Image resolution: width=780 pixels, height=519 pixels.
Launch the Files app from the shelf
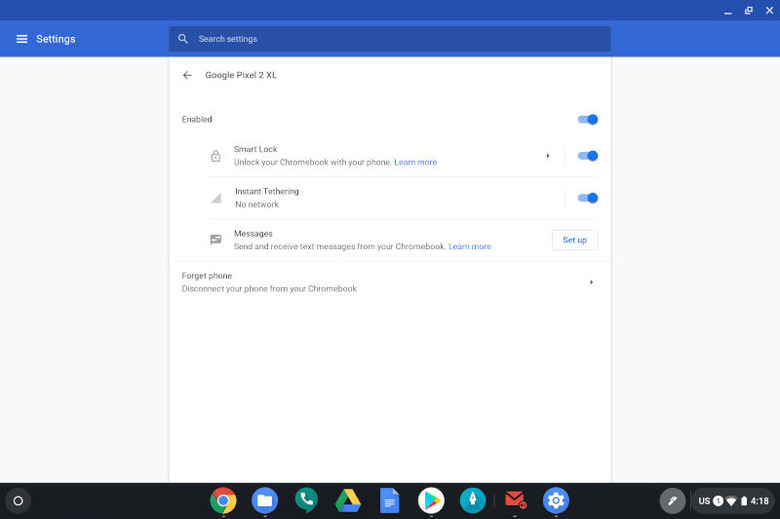pos(265,500)
